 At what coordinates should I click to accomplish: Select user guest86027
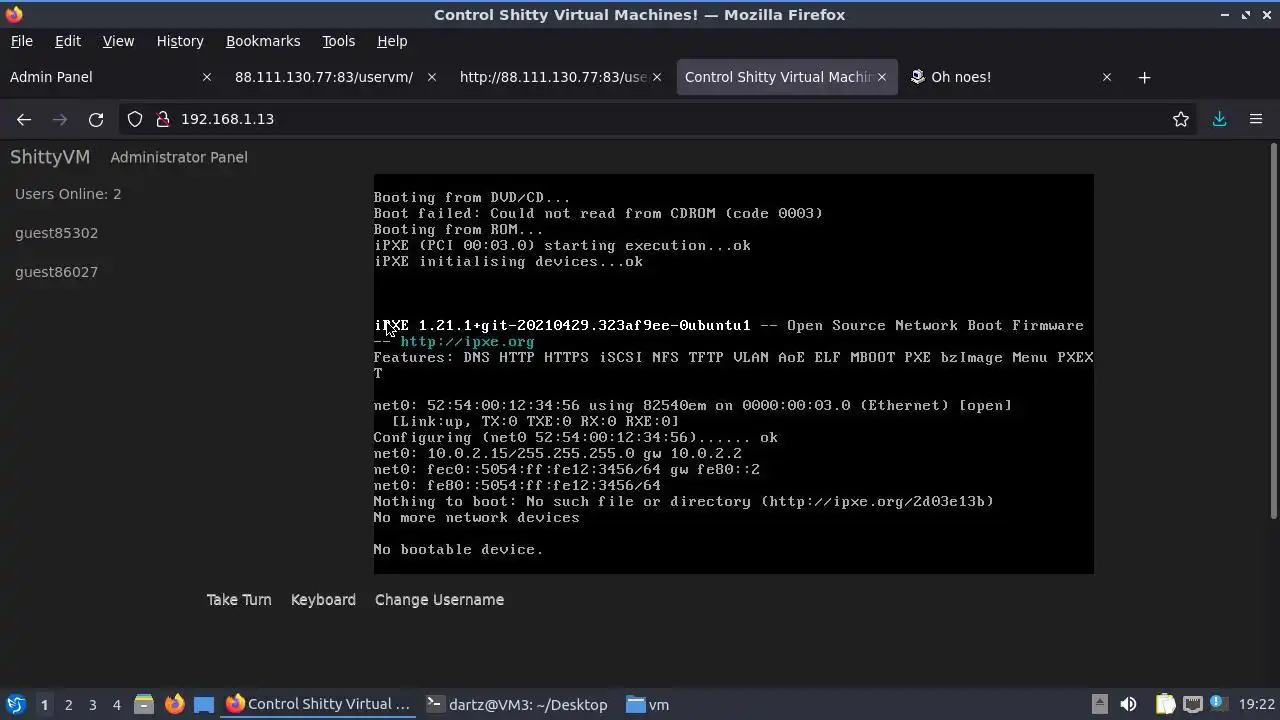tap(56, 272)
